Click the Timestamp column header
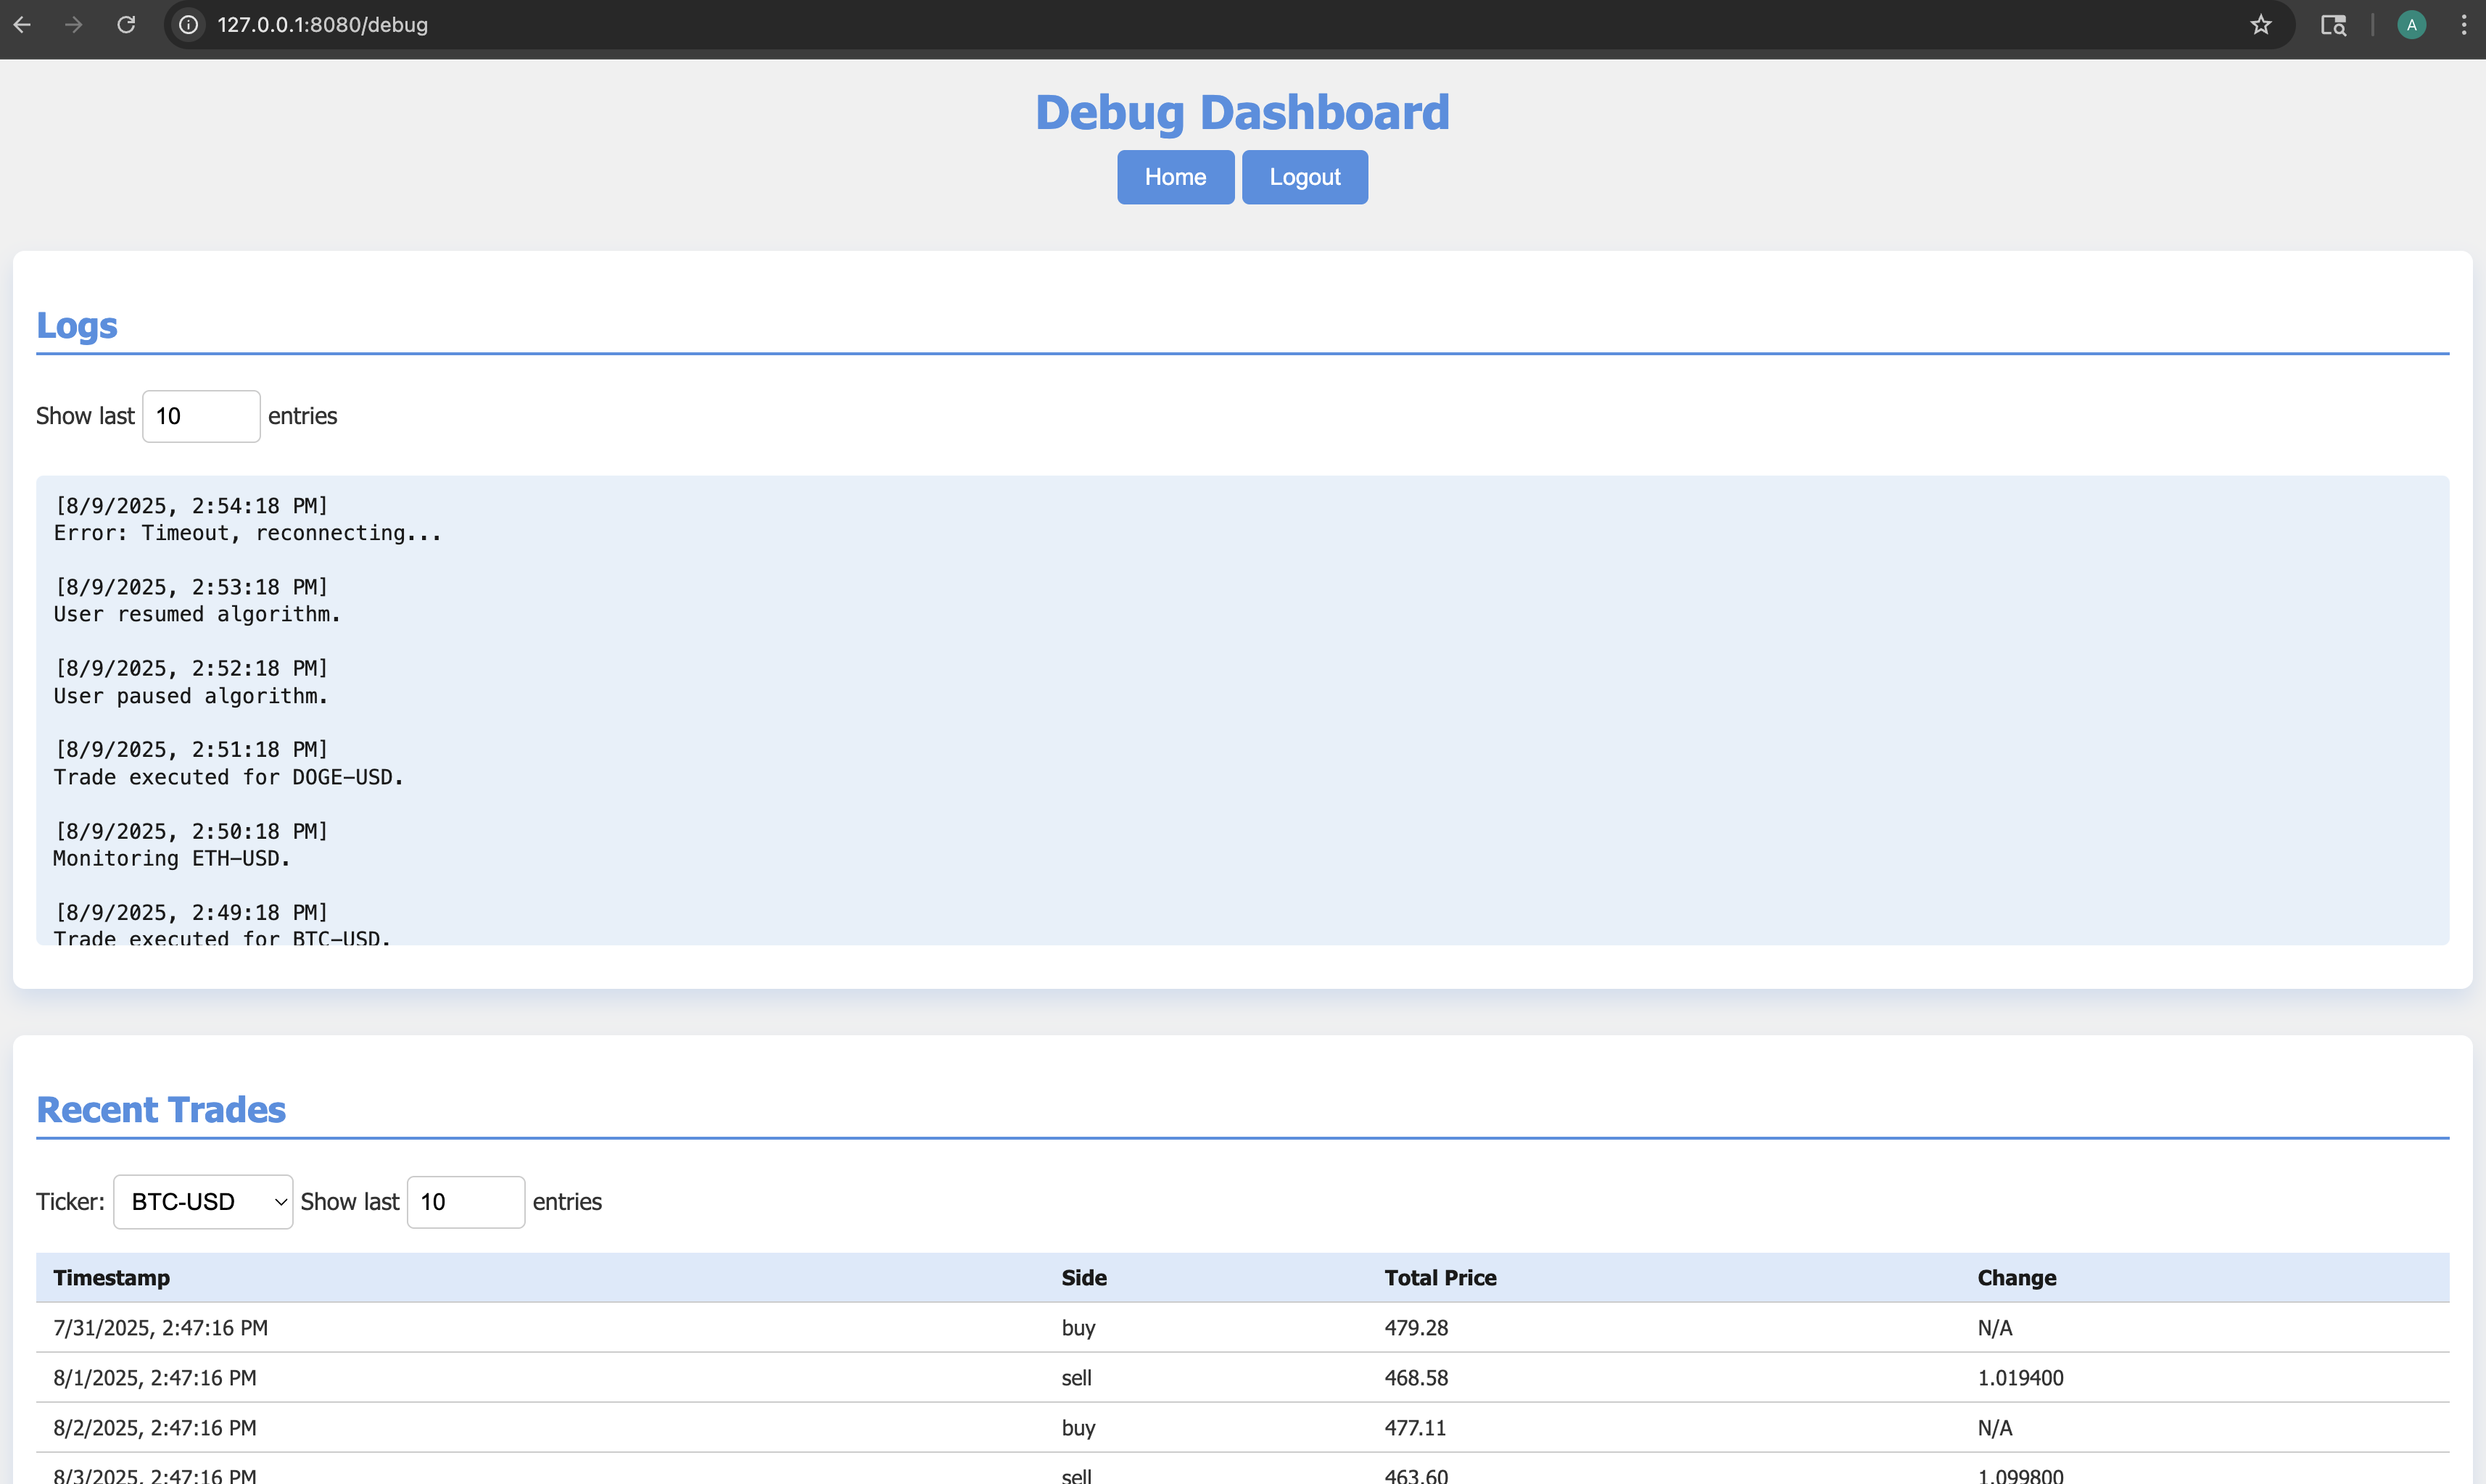 [x=112, y=1278]
